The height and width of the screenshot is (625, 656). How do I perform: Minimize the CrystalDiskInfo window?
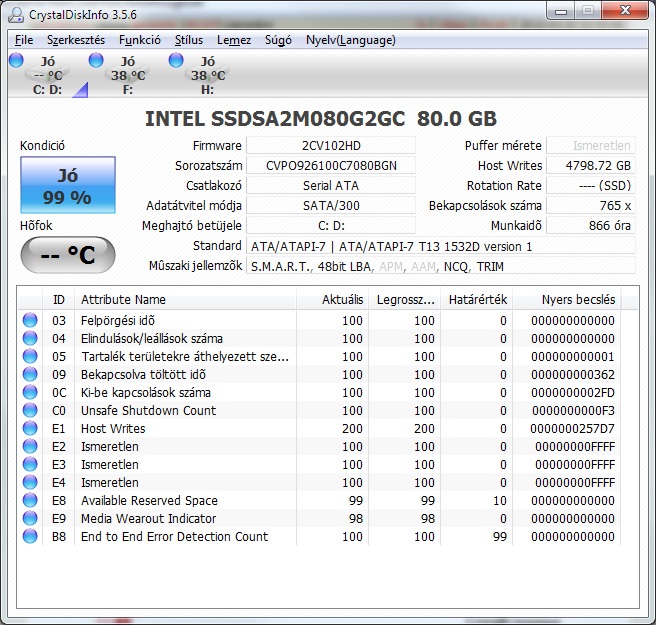click(561, 11)
